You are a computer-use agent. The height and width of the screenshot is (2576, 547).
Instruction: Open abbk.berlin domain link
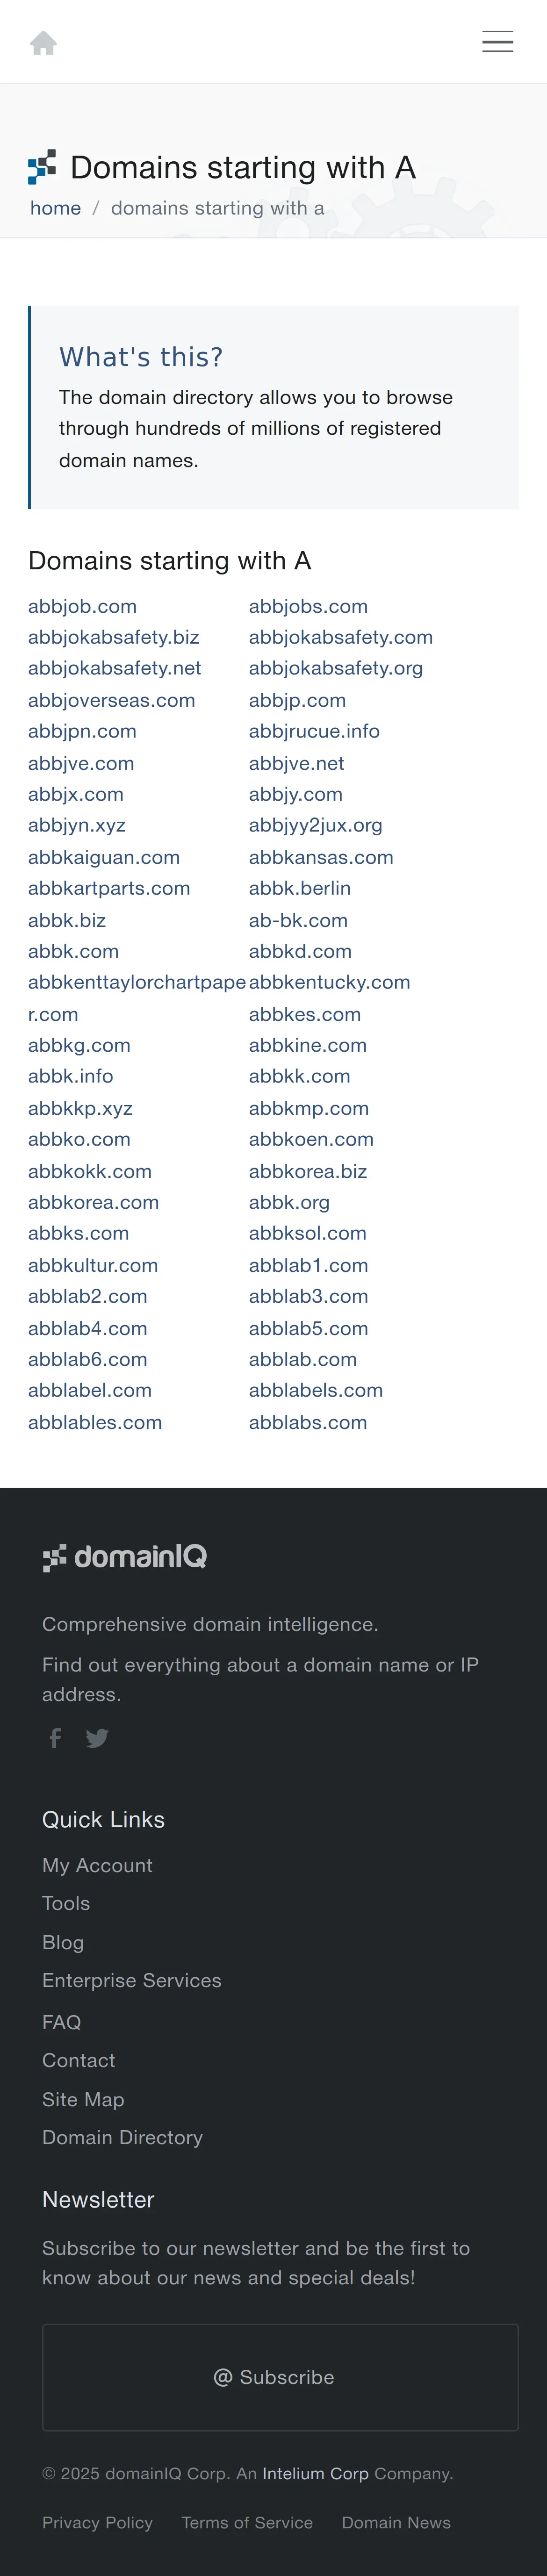pos(299,888)
